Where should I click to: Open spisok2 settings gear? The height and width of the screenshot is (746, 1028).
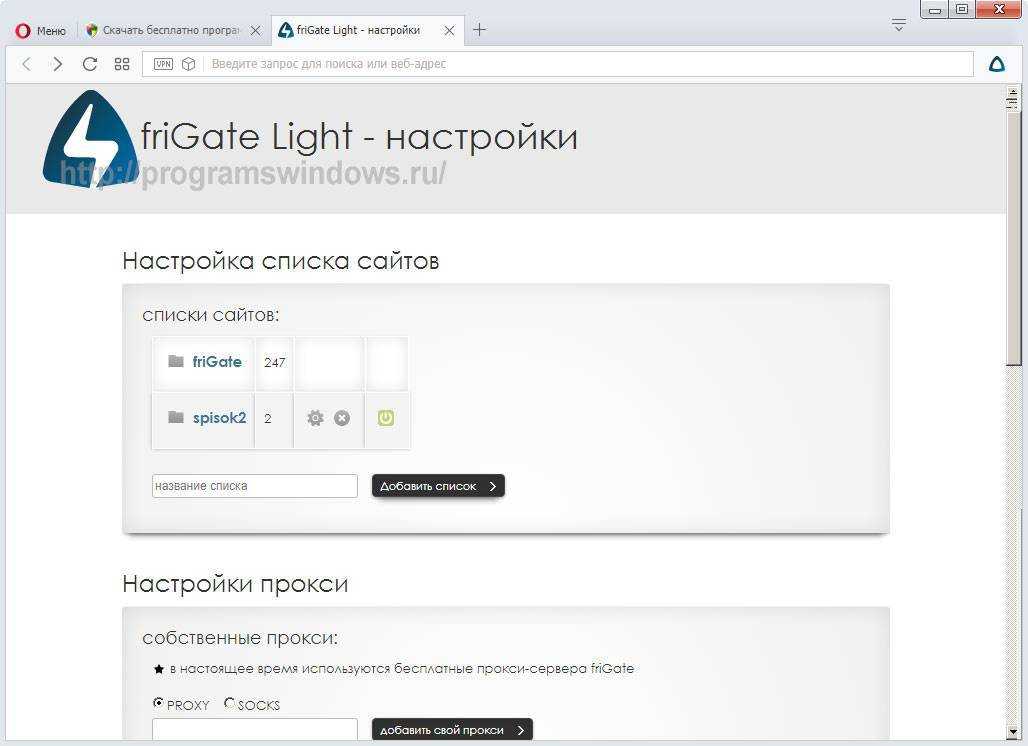[315, 418]
